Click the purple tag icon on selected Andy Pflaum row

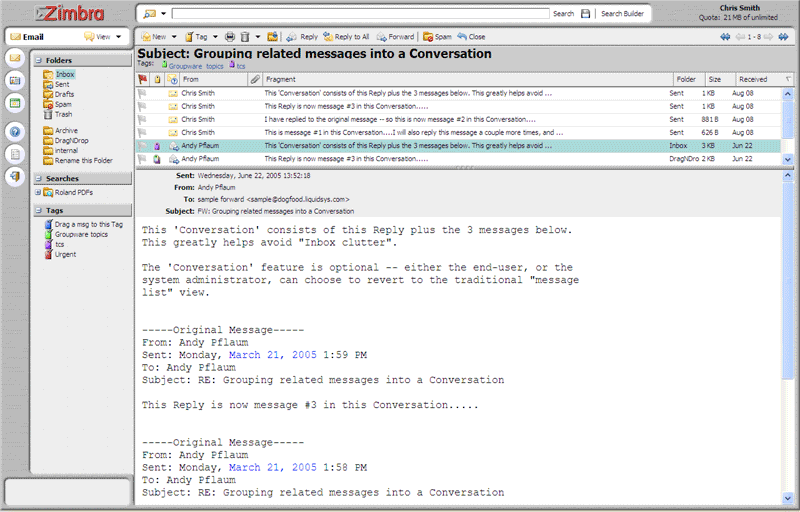[157, 146]
